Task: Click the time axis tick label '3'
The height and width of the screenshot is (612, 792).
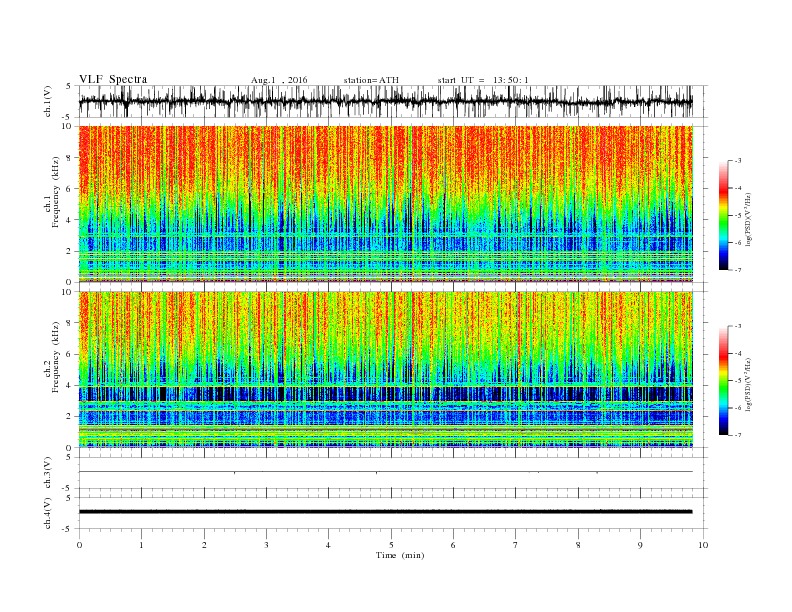Action: (266, 545)
